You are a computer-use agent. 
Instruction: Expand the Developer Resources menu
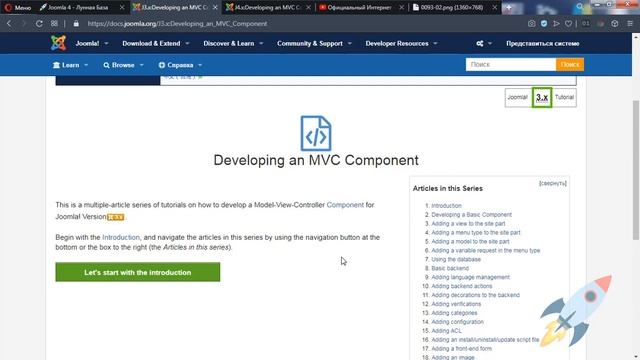[401, 43]
